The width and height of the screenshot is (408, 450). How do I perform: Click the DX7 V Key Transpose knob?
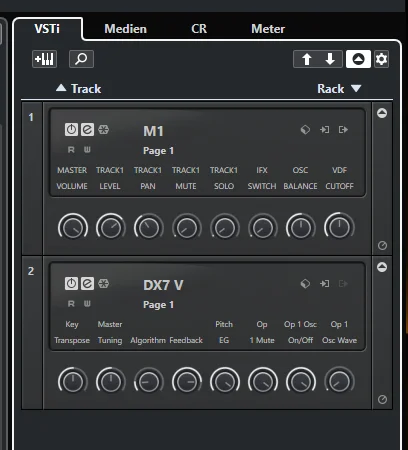pos(73,382)
